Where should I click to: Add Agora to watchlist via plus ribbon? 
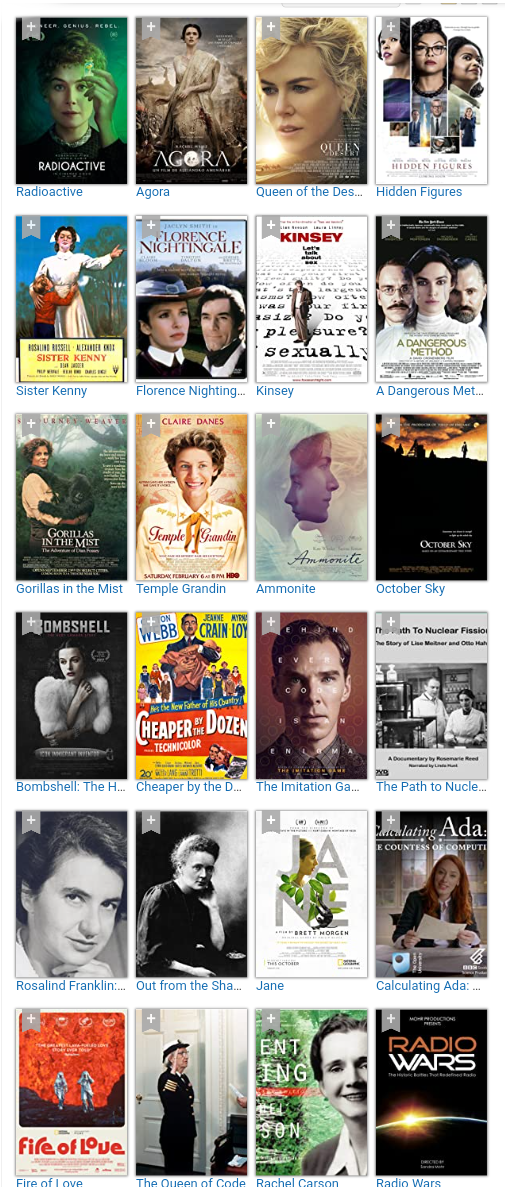151,29
